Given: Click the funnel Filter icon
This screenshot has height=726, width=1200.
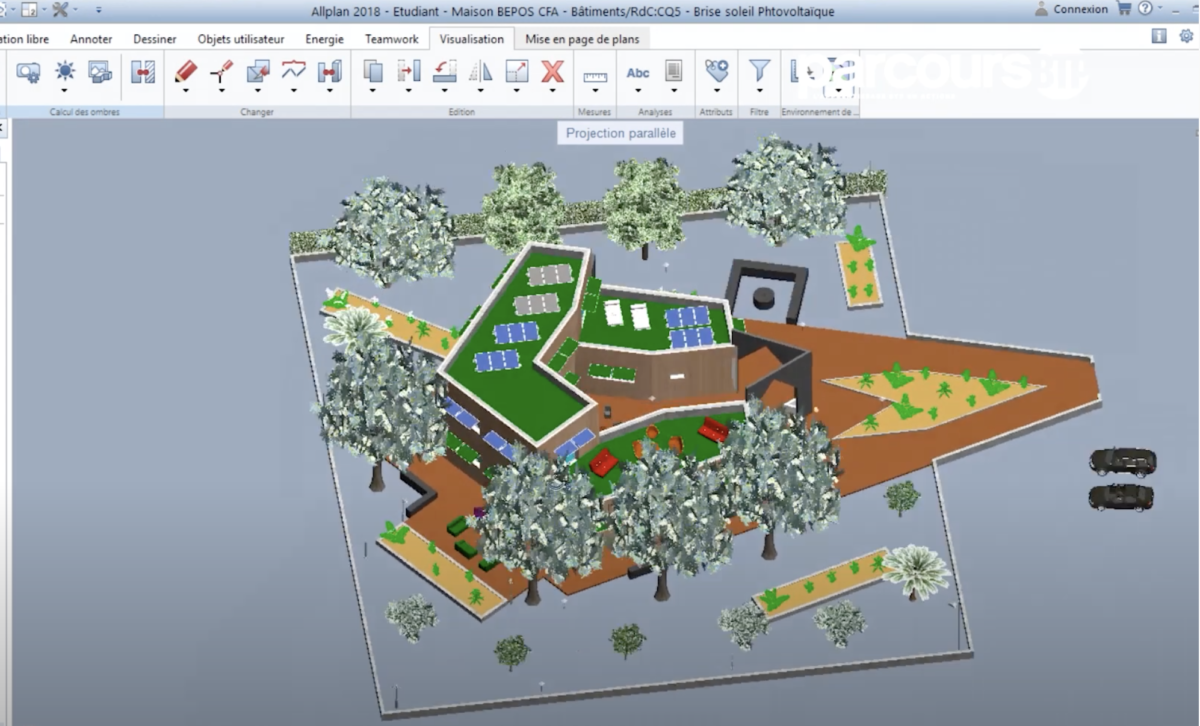Looking at the screenshot, I should [x=760, y=71].
